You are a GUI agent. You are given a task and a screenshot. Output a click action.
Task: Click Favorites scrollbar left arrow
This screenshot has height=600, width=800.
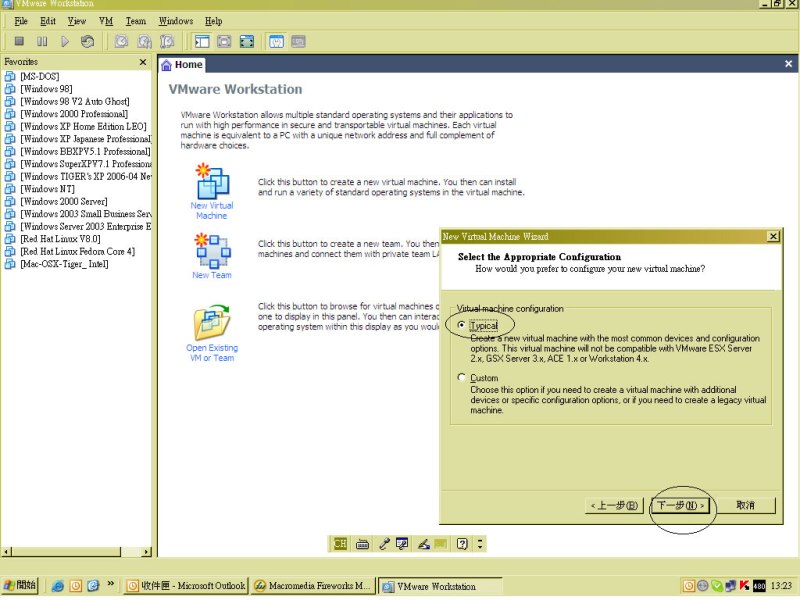click(6, 552)
